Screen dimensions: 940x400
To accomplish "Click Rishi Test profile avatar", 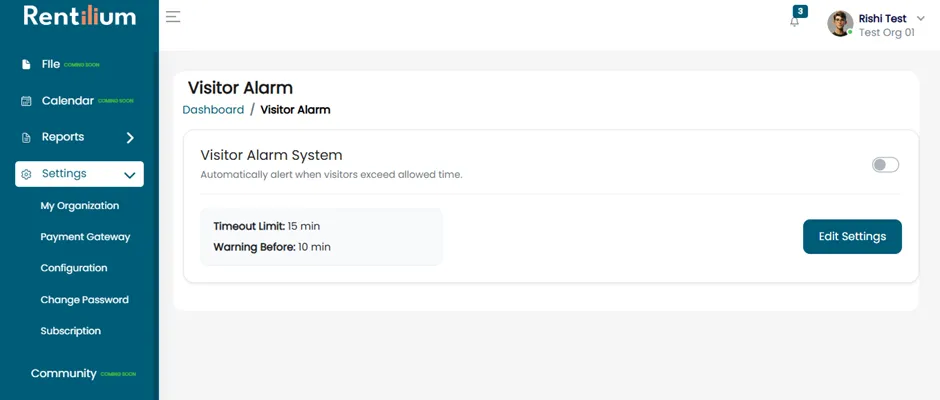I will tap(840, 23).
